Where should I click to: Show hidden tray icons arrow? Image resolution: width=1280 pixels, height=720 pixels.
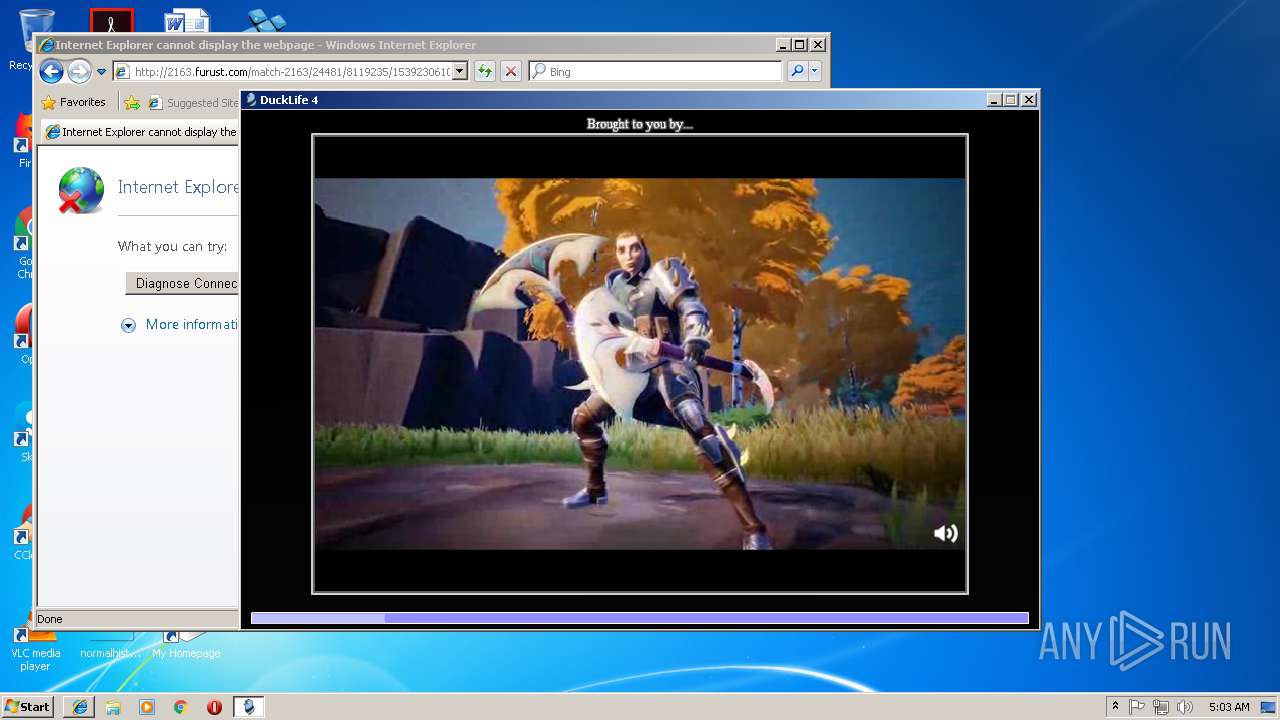click(x=1116, y=707)
